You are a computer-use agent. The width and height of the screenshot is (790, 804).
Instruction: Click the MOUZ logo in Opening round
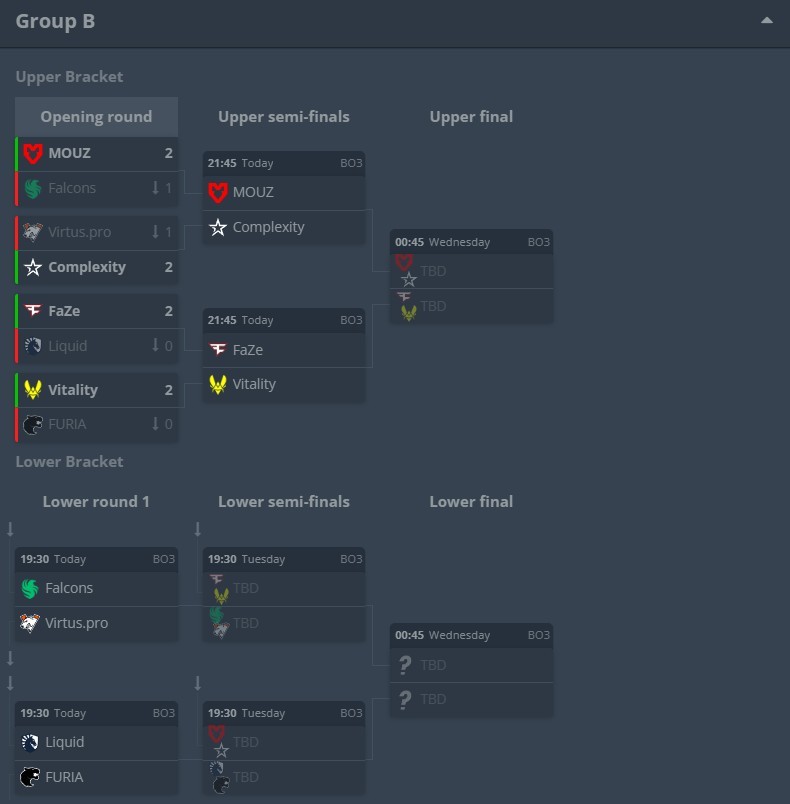click(x=33, y=153)
